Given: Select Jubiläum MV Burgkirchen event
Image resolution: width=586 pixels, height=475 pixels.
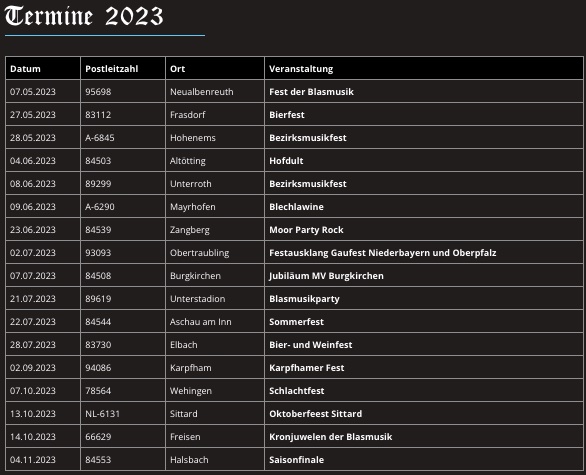Looking at the screenshot, I should pyautogui.click(x=326, y=276).
